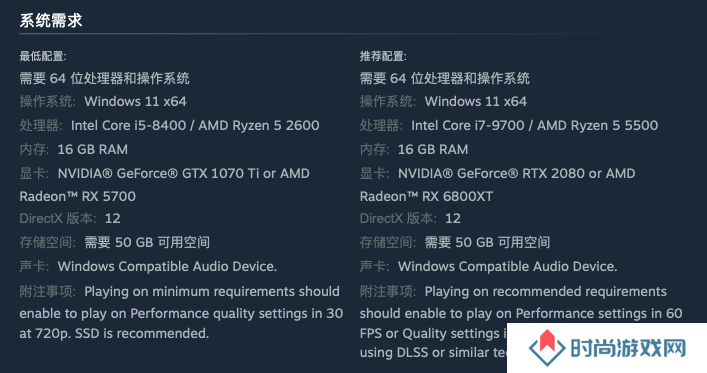707x373 pixels.
Task: Click the 系统需求 section heading
Action: pyautogui.click(x=51, y=20)
